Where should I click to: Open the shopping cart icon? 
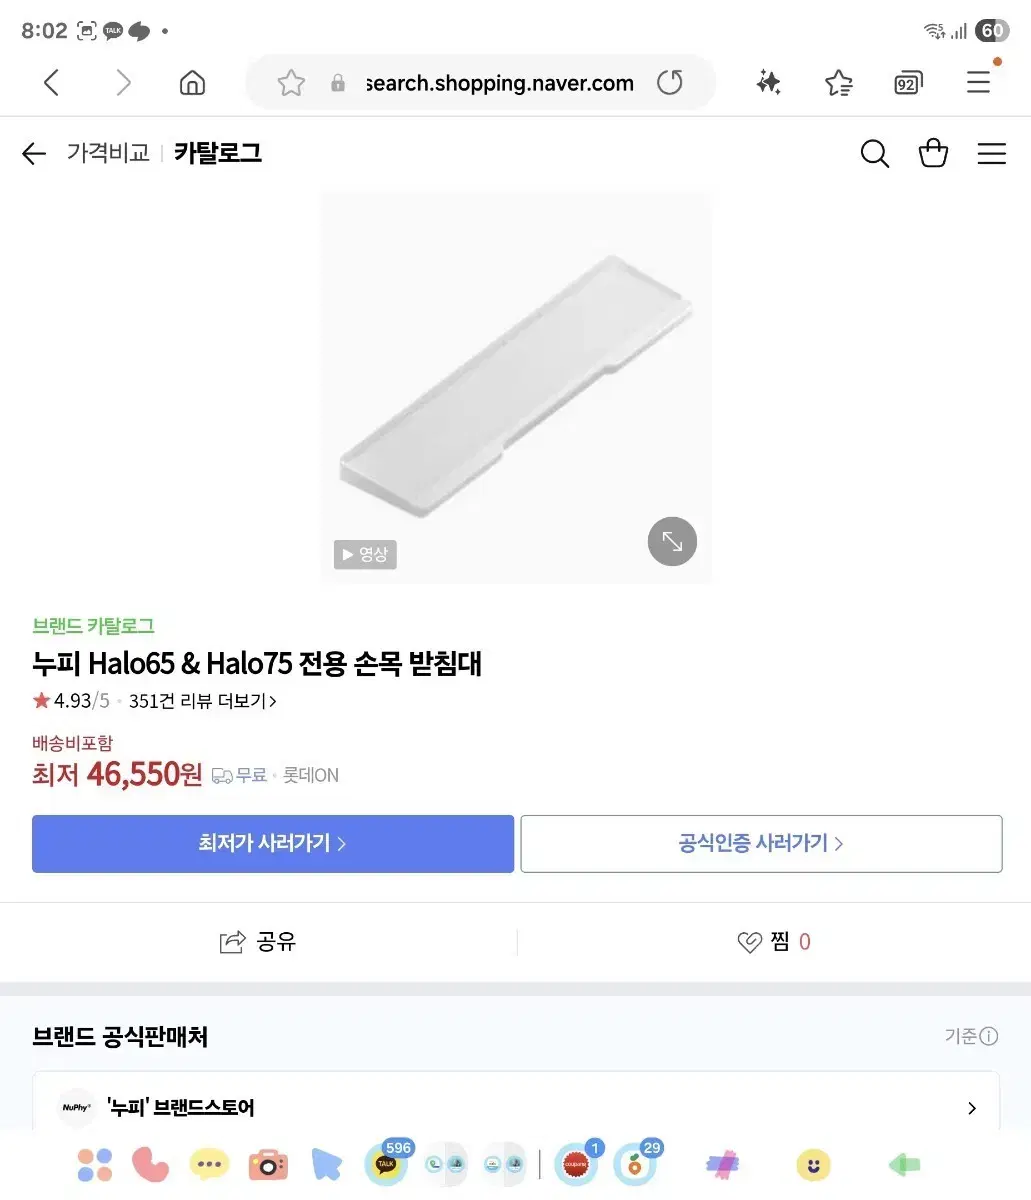click(933, 153)
